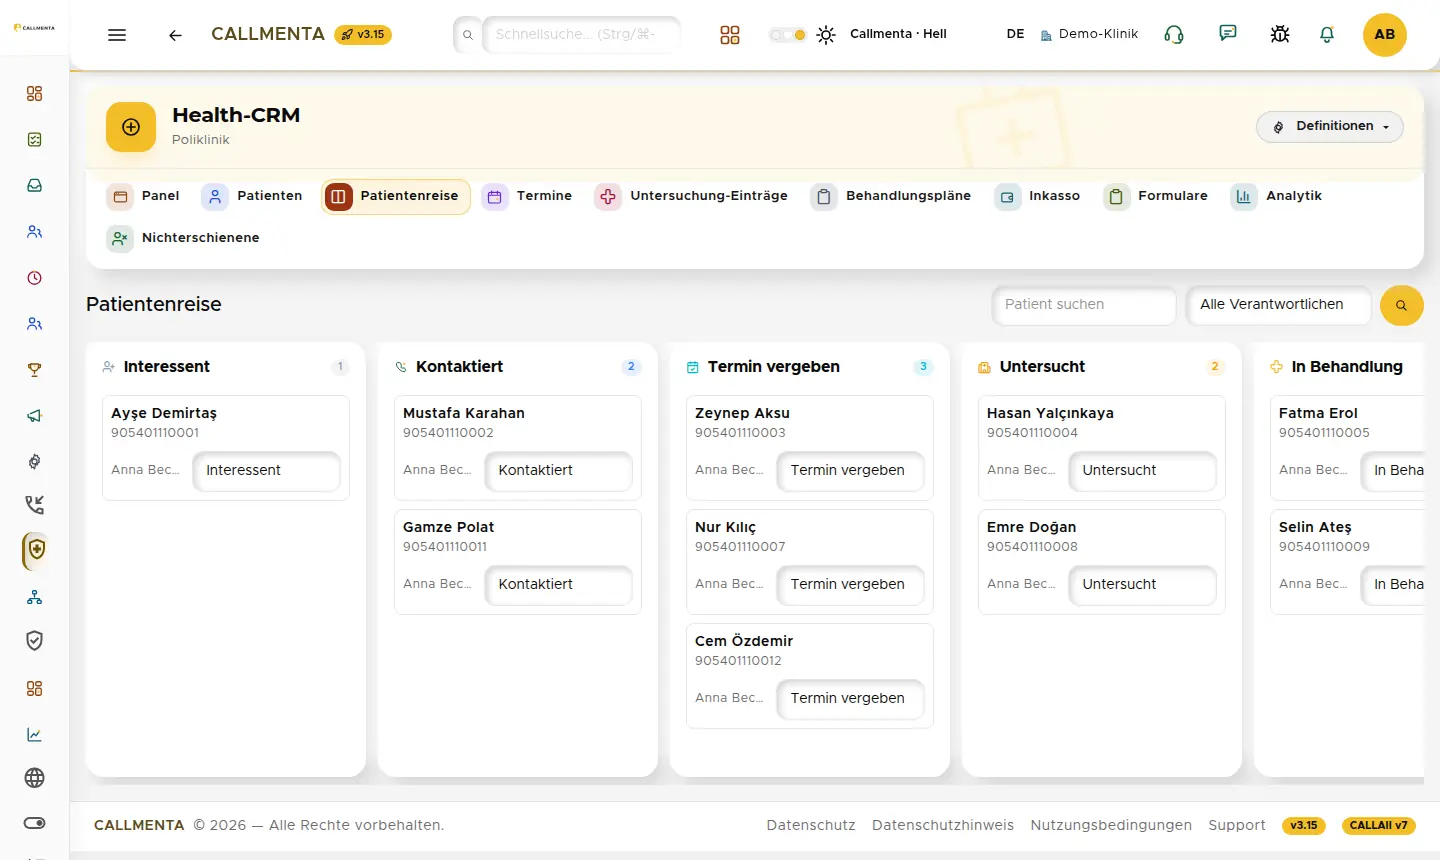This screenshot has width=1440, height=860.
Task: Open status dropdown for Cem Özdemir
Action: pos(850,699)
